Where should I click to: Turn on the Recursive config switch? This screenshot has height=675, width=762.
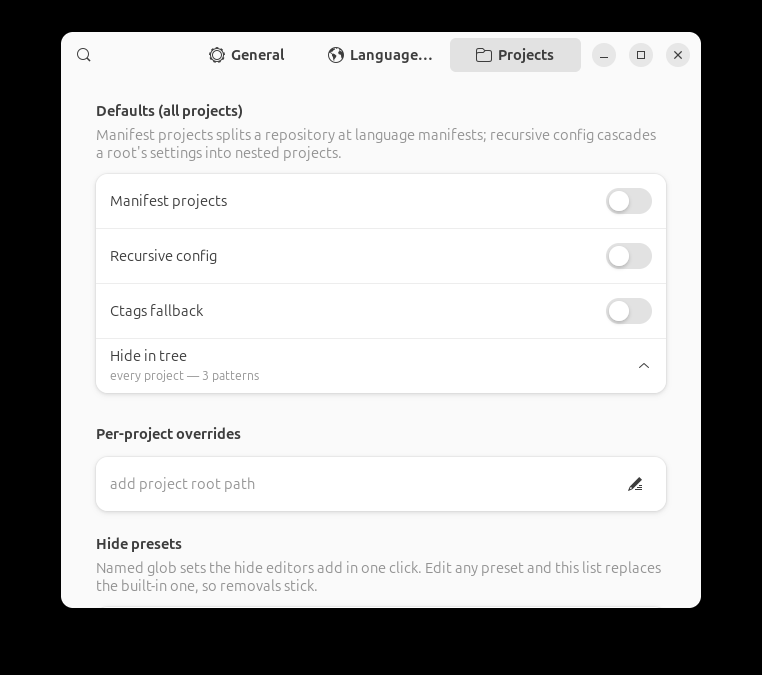coord(629,256)
